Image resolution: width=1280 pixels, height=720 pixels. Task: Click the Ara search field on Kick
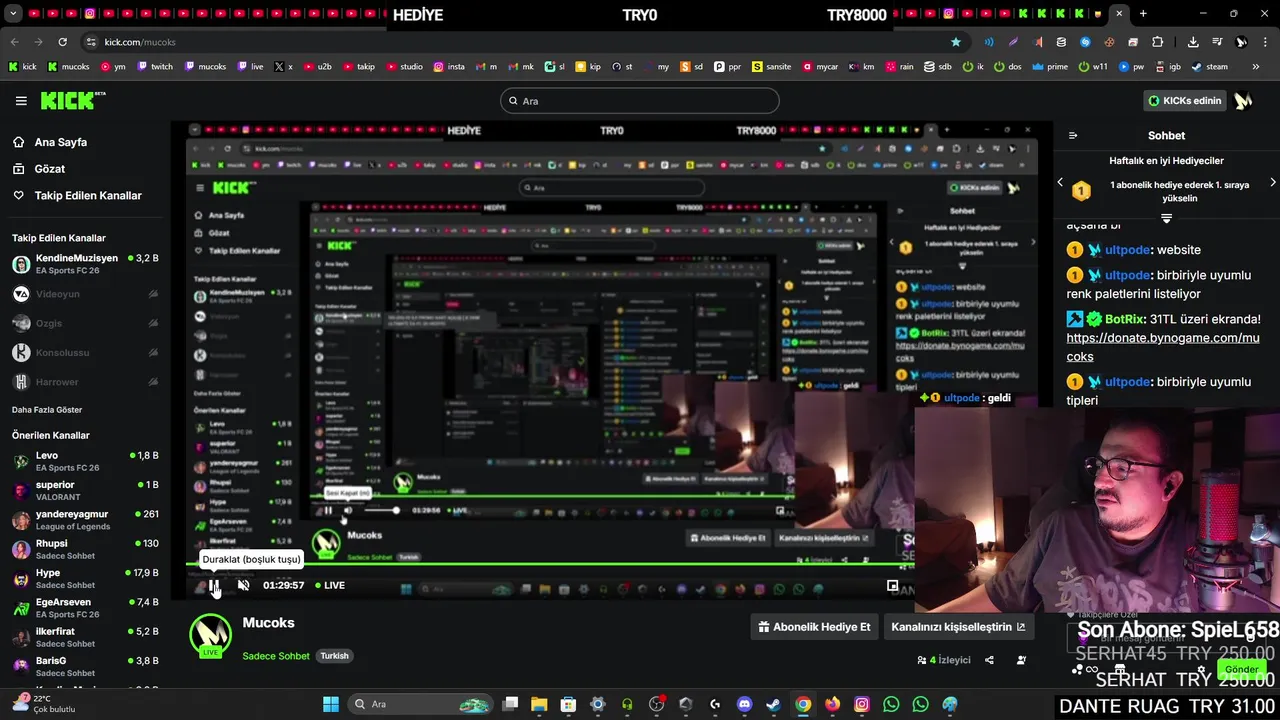(640, 101)
